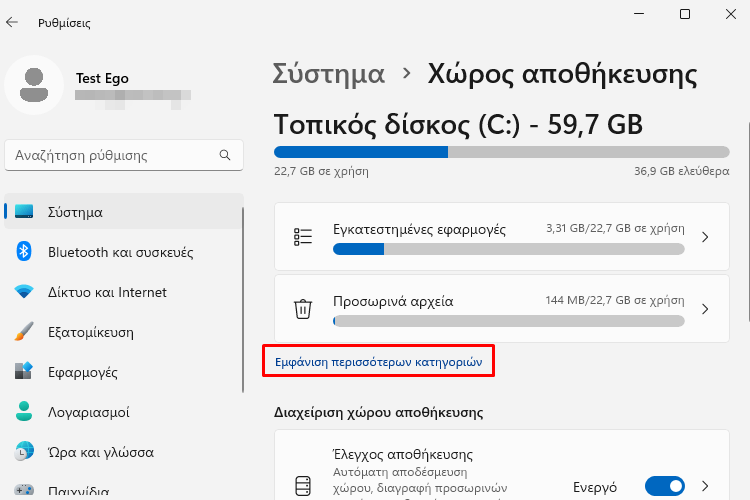The width and height of the screenshot is (750, 500).
Task: Click the Εφαρμογές sidebar icon
Action: click(24, 371)
